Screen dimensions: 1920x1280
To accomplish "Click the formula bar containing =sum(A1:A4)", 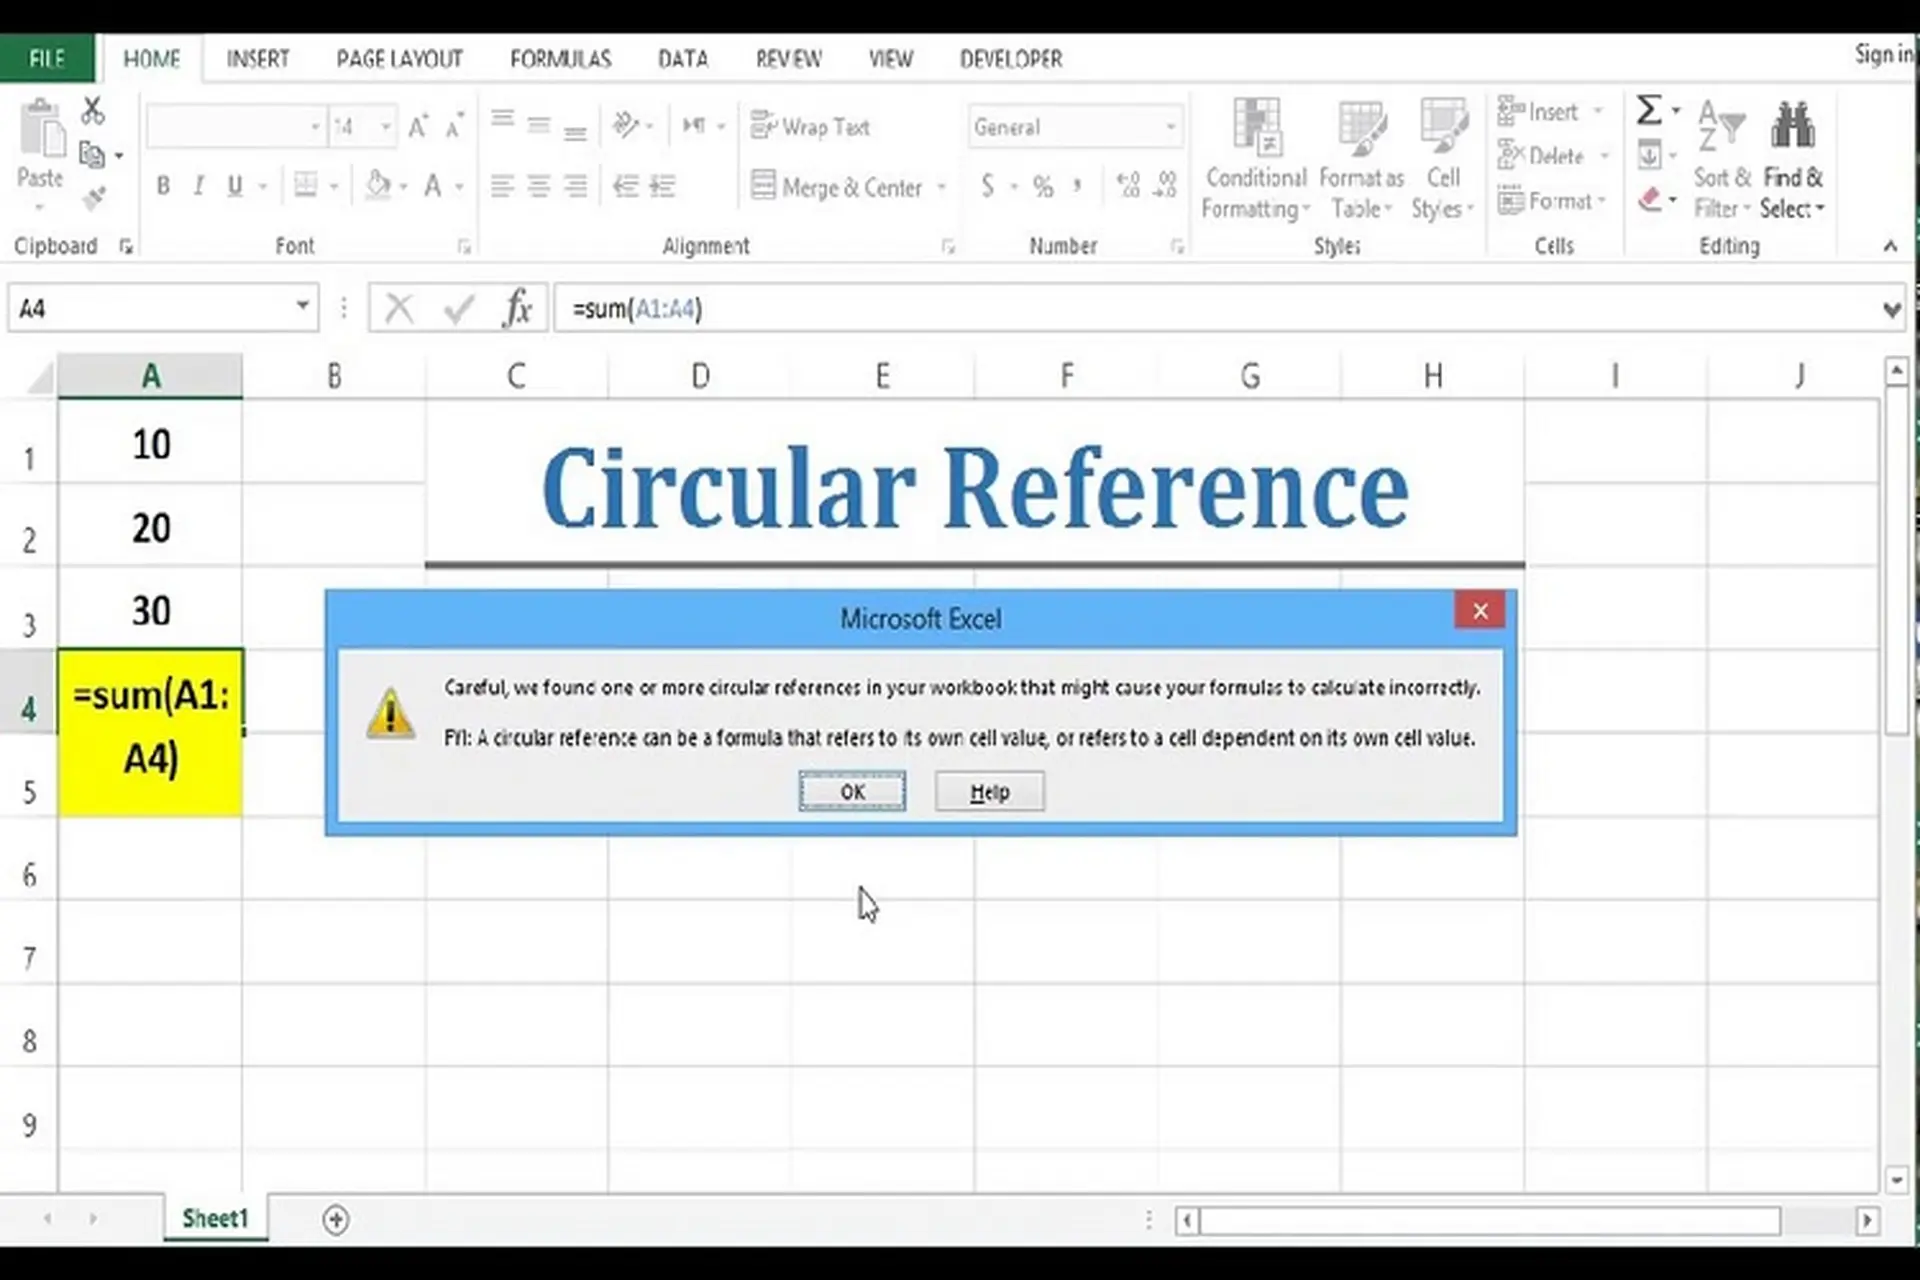I will [x=700, y=308].
